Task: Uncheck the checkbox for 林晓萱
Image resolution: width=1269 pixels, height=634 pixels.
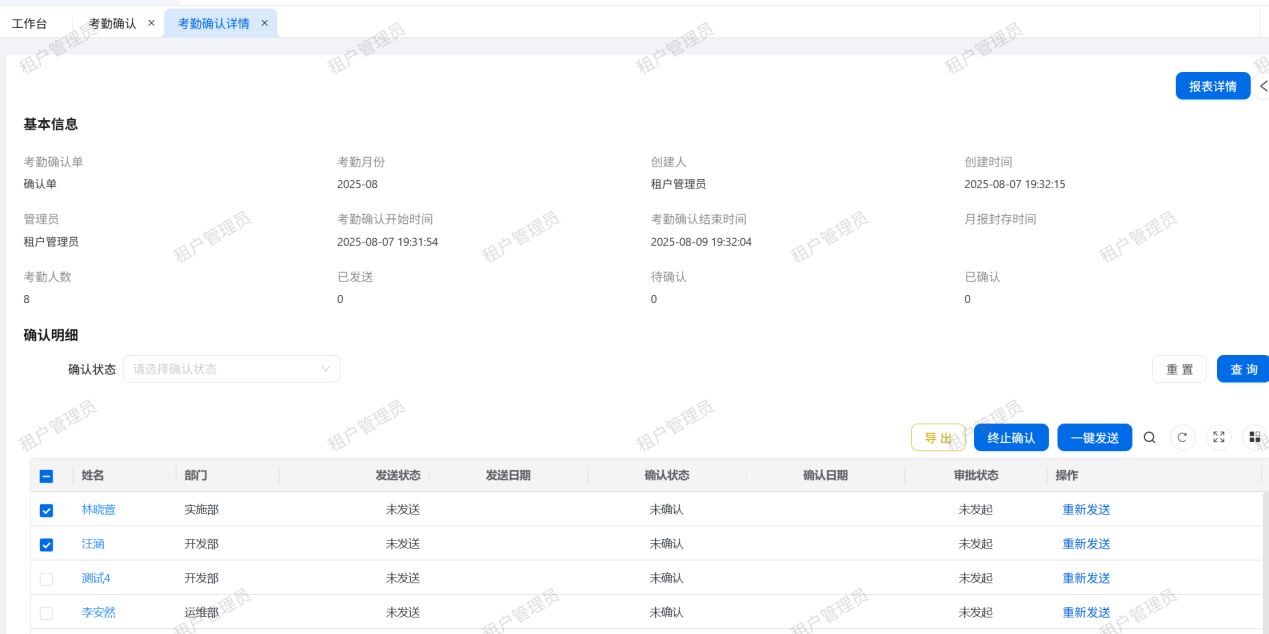Action: click(x=46, y=510)
